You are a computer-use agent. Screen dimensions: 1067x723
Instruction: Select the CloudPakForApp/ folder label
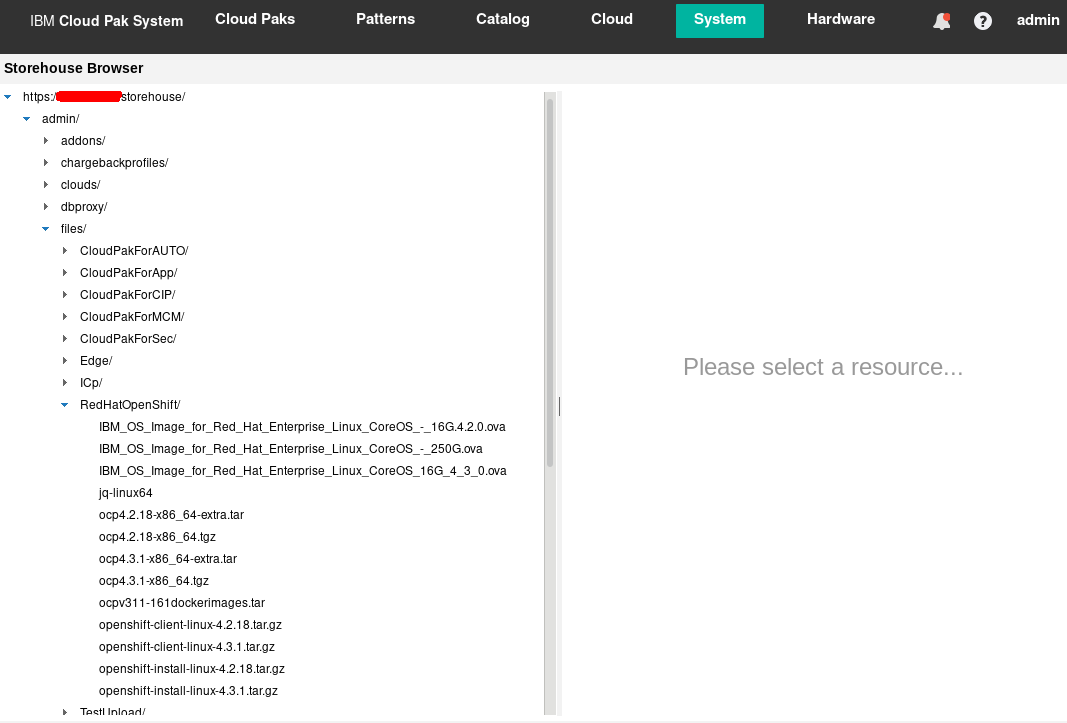pos(129,272)
